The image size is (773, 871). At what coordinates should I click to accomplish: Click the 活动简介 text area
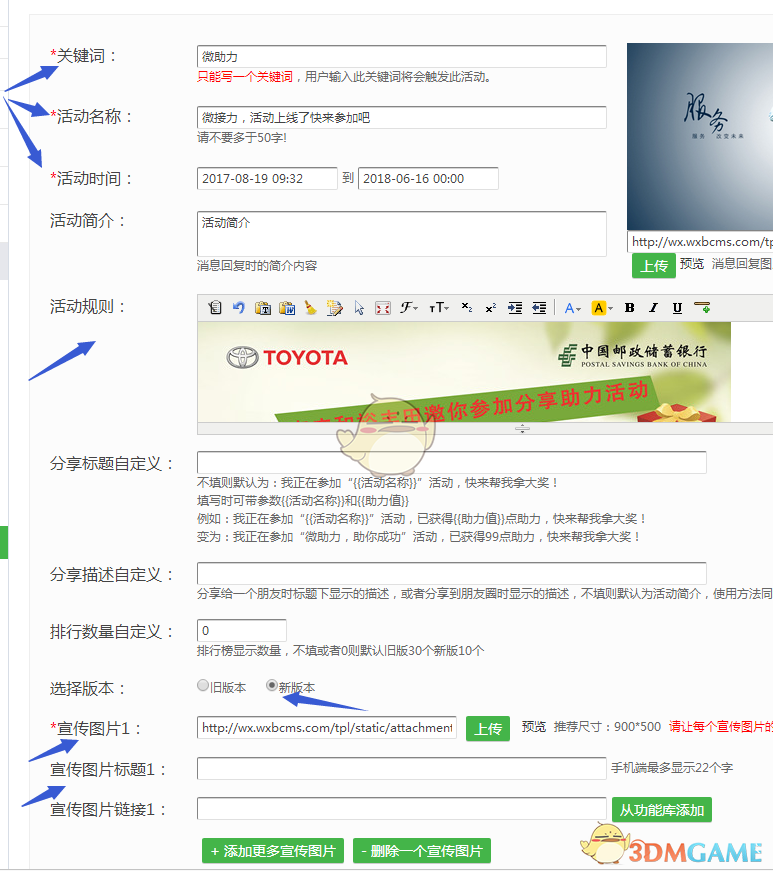point(401,234)
